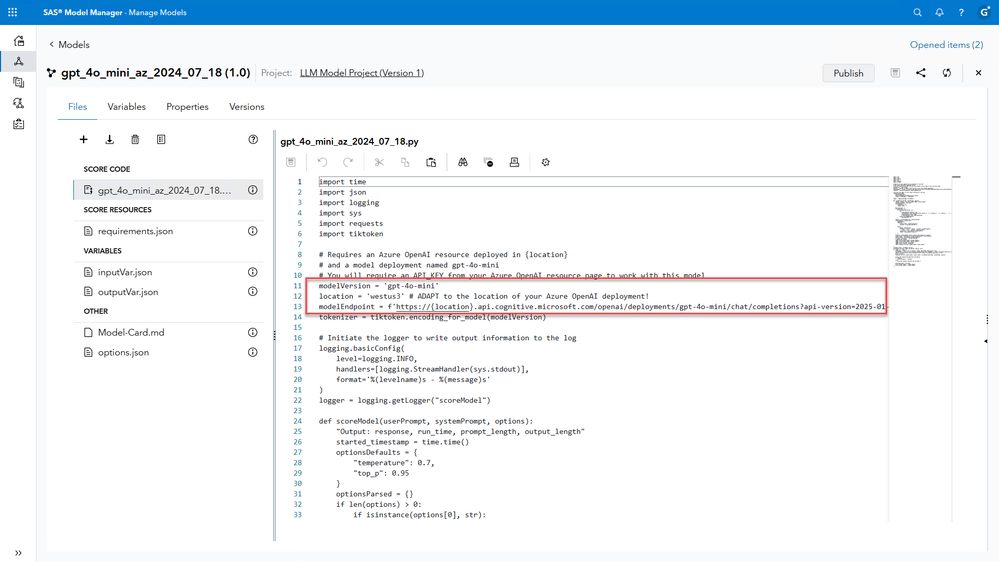Undo the last editor change
999x562 pixels.
(x=322, y=162)
